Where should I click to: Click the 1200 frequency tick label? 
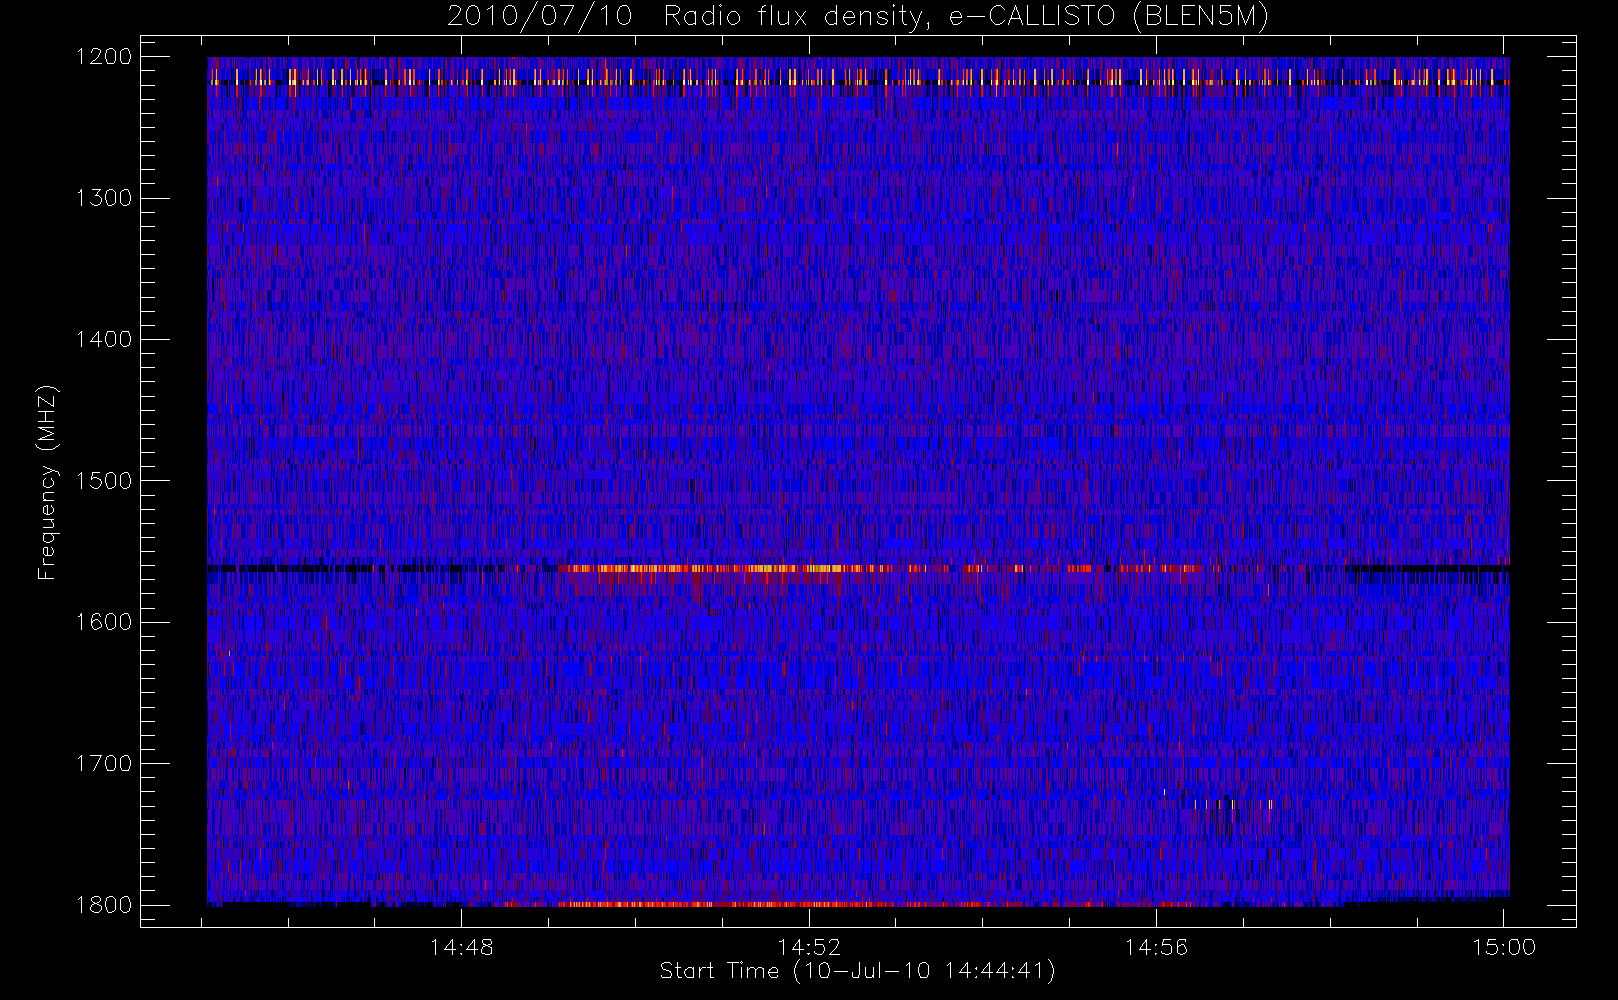104,57
